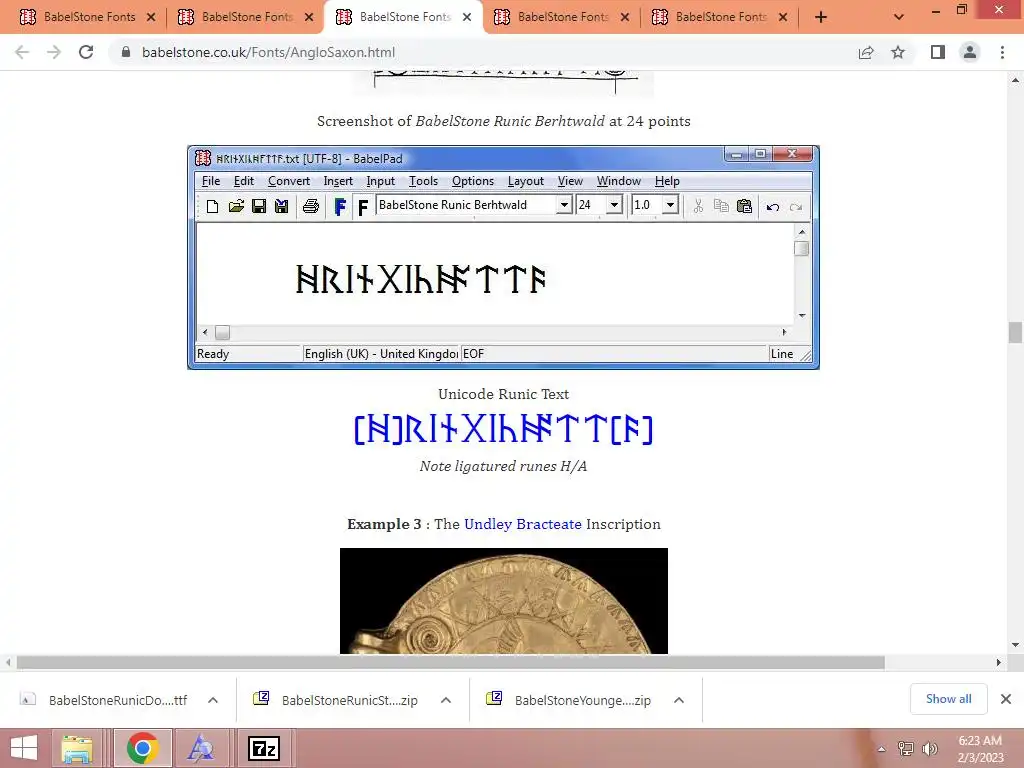Click the 'Unicode Runic Text' caption
The image size is (1024, 768).
point(504,394)
